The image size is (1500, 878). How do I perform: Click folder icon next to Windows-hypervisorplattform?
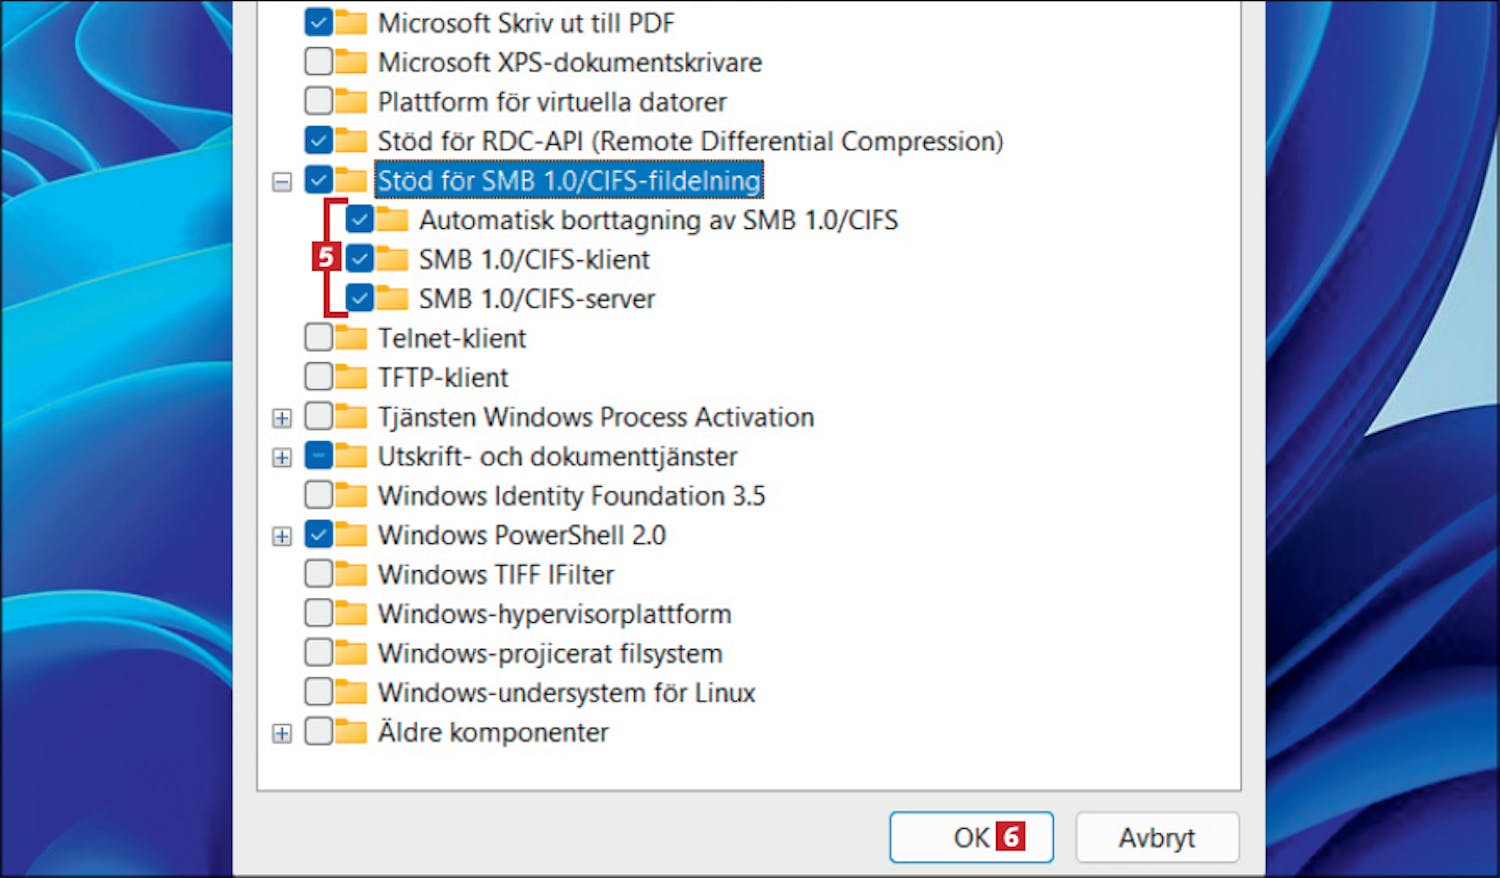(351, 613)
